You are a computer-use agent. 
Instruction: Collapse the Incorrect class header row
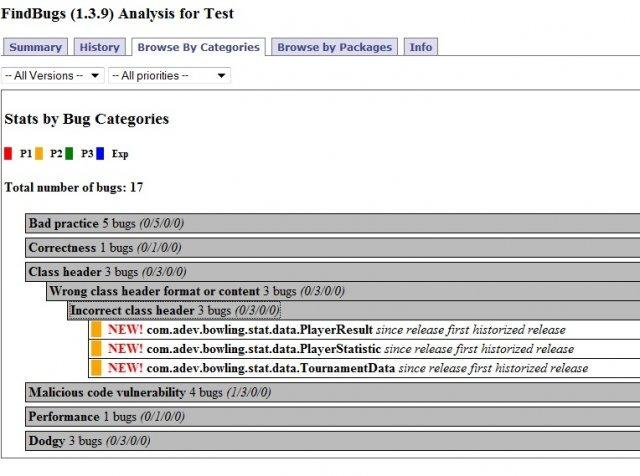[x=353, y=310]
